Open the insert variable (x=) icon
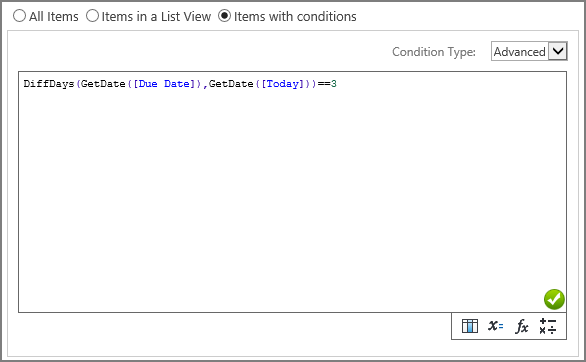Viewport: 586px width, 362px height. [x=496, y=326]
